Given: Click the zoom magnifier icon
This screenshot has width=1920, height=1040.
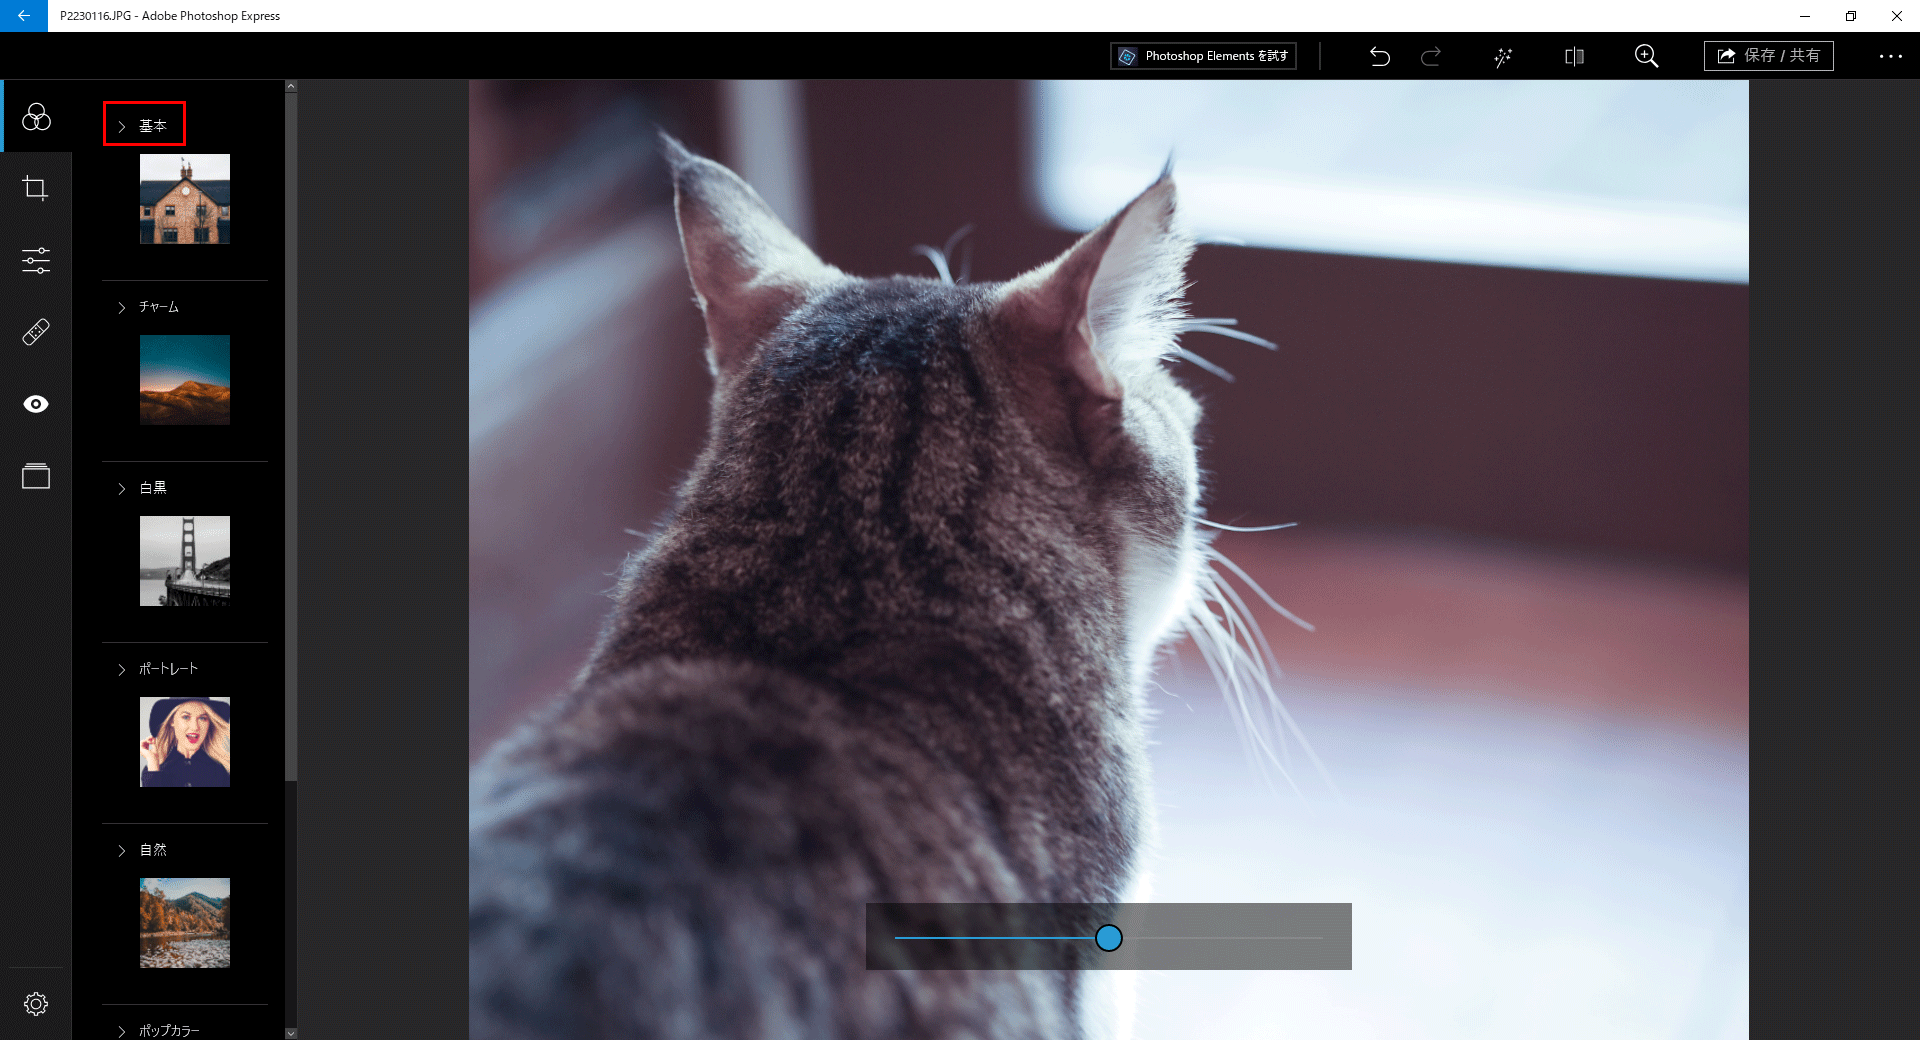Looking at the screenshot, I should click(1646, 56).
